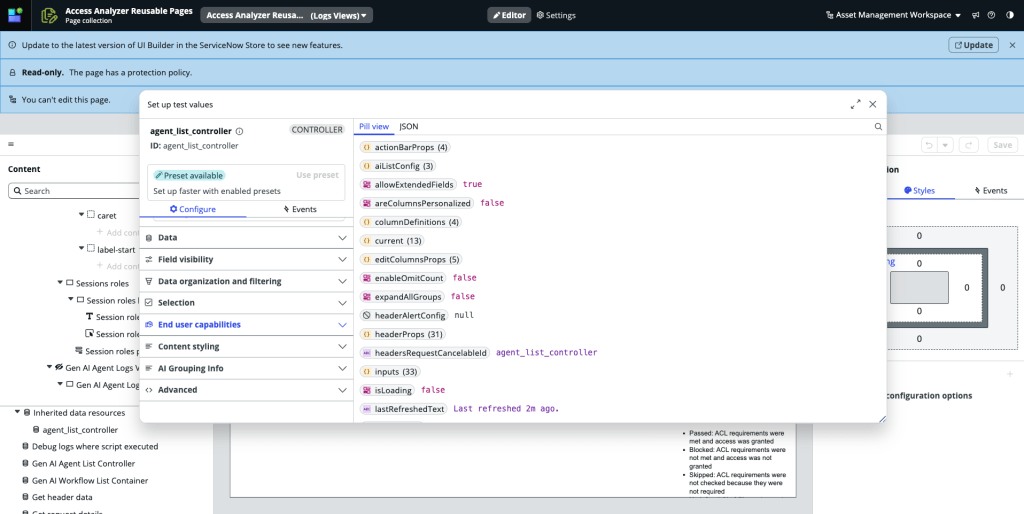Viewport: 1024px width, 514px height.
Task: Click the ServiceNow UI Builder logo
Action: [x=15, y=15]
